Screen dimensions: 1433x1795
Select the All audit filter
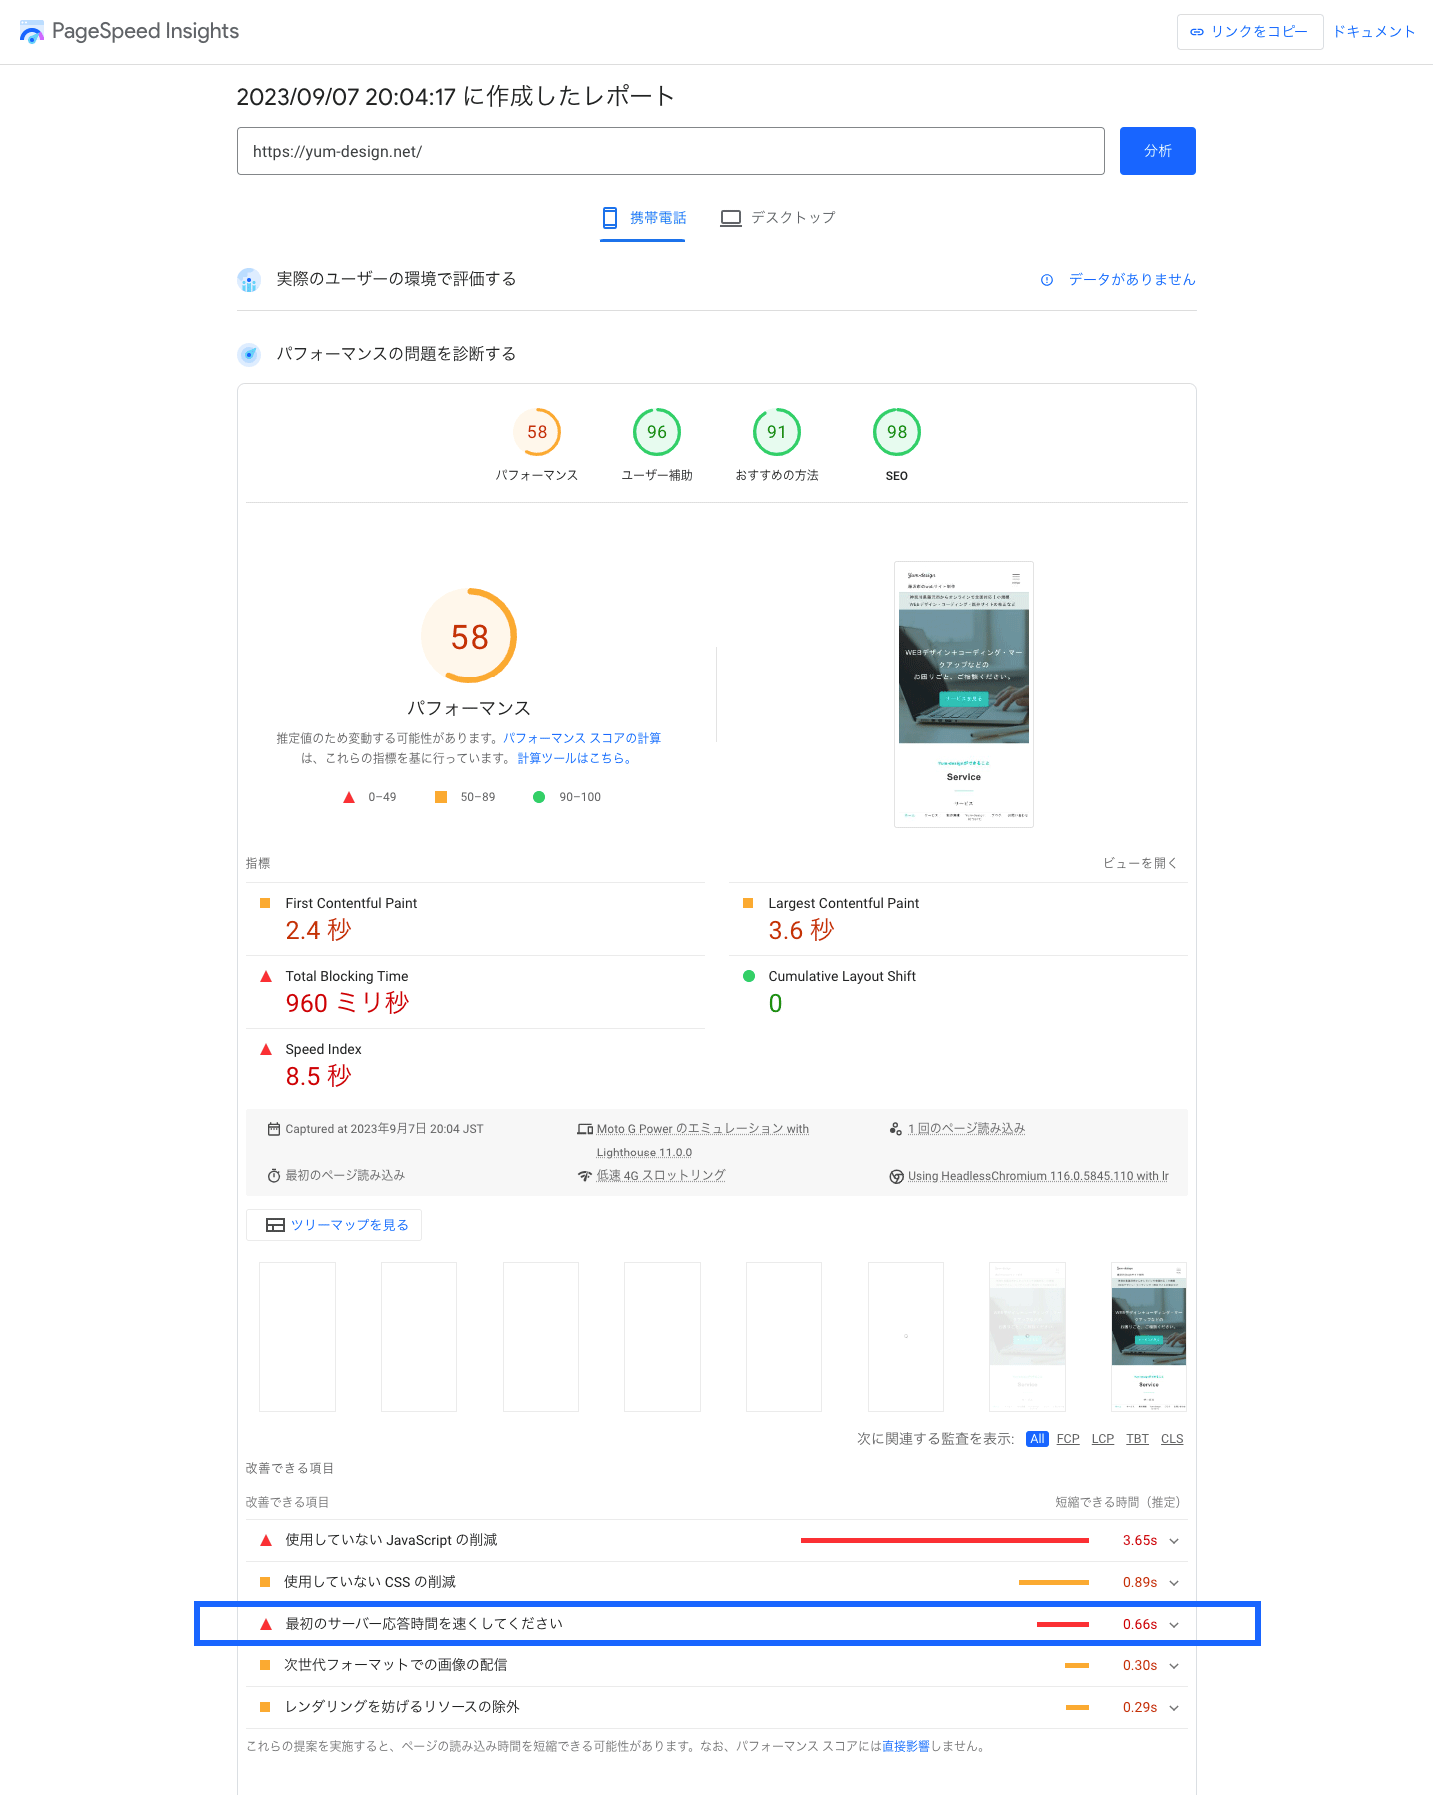[1037, 1439]
